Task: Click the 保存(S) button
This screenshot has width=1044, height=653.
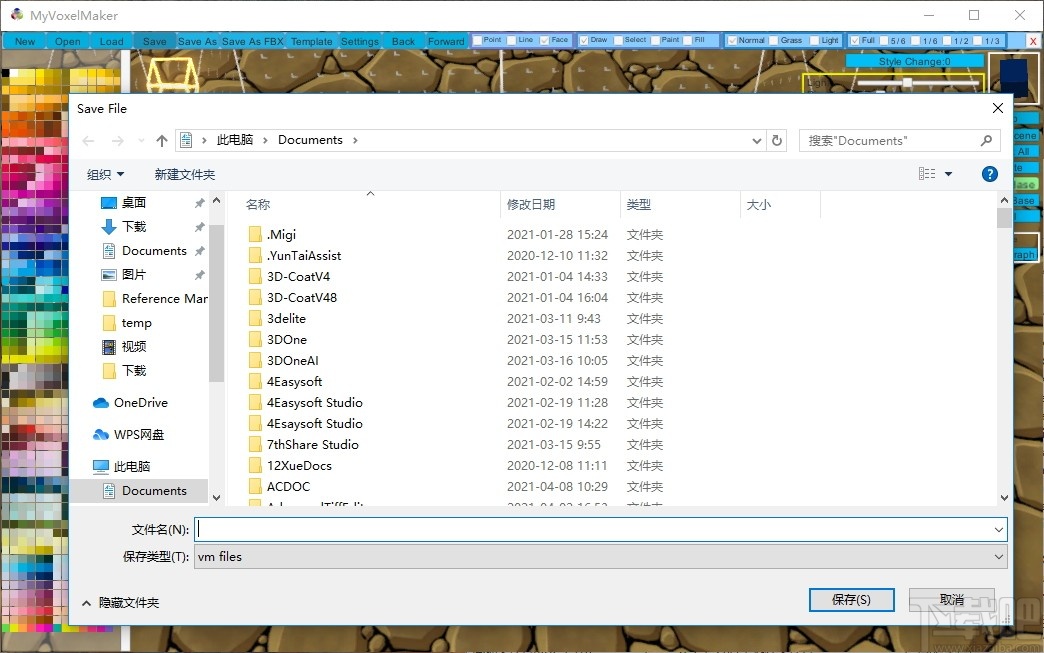Action: click(851, 599)
